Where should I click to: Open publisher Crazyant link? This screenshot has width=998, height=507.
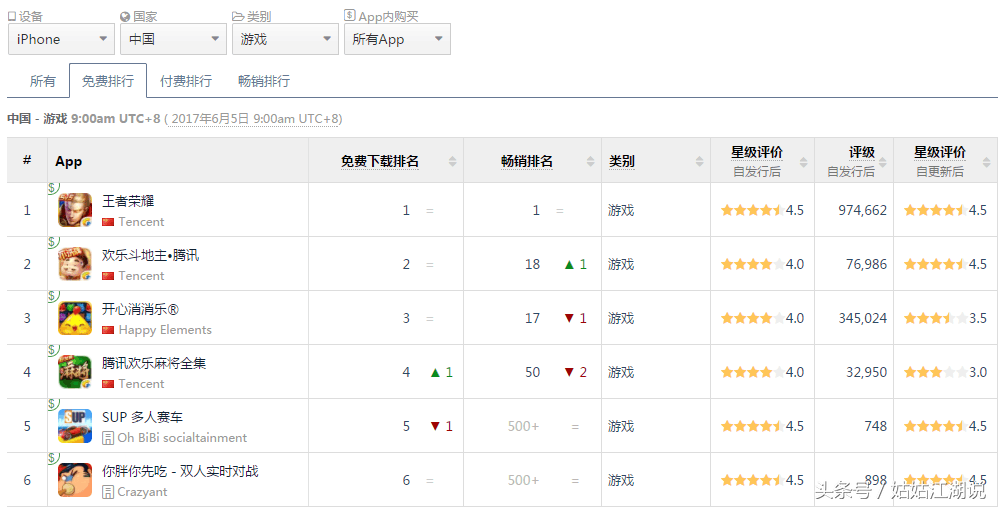(x=143, y=492)
